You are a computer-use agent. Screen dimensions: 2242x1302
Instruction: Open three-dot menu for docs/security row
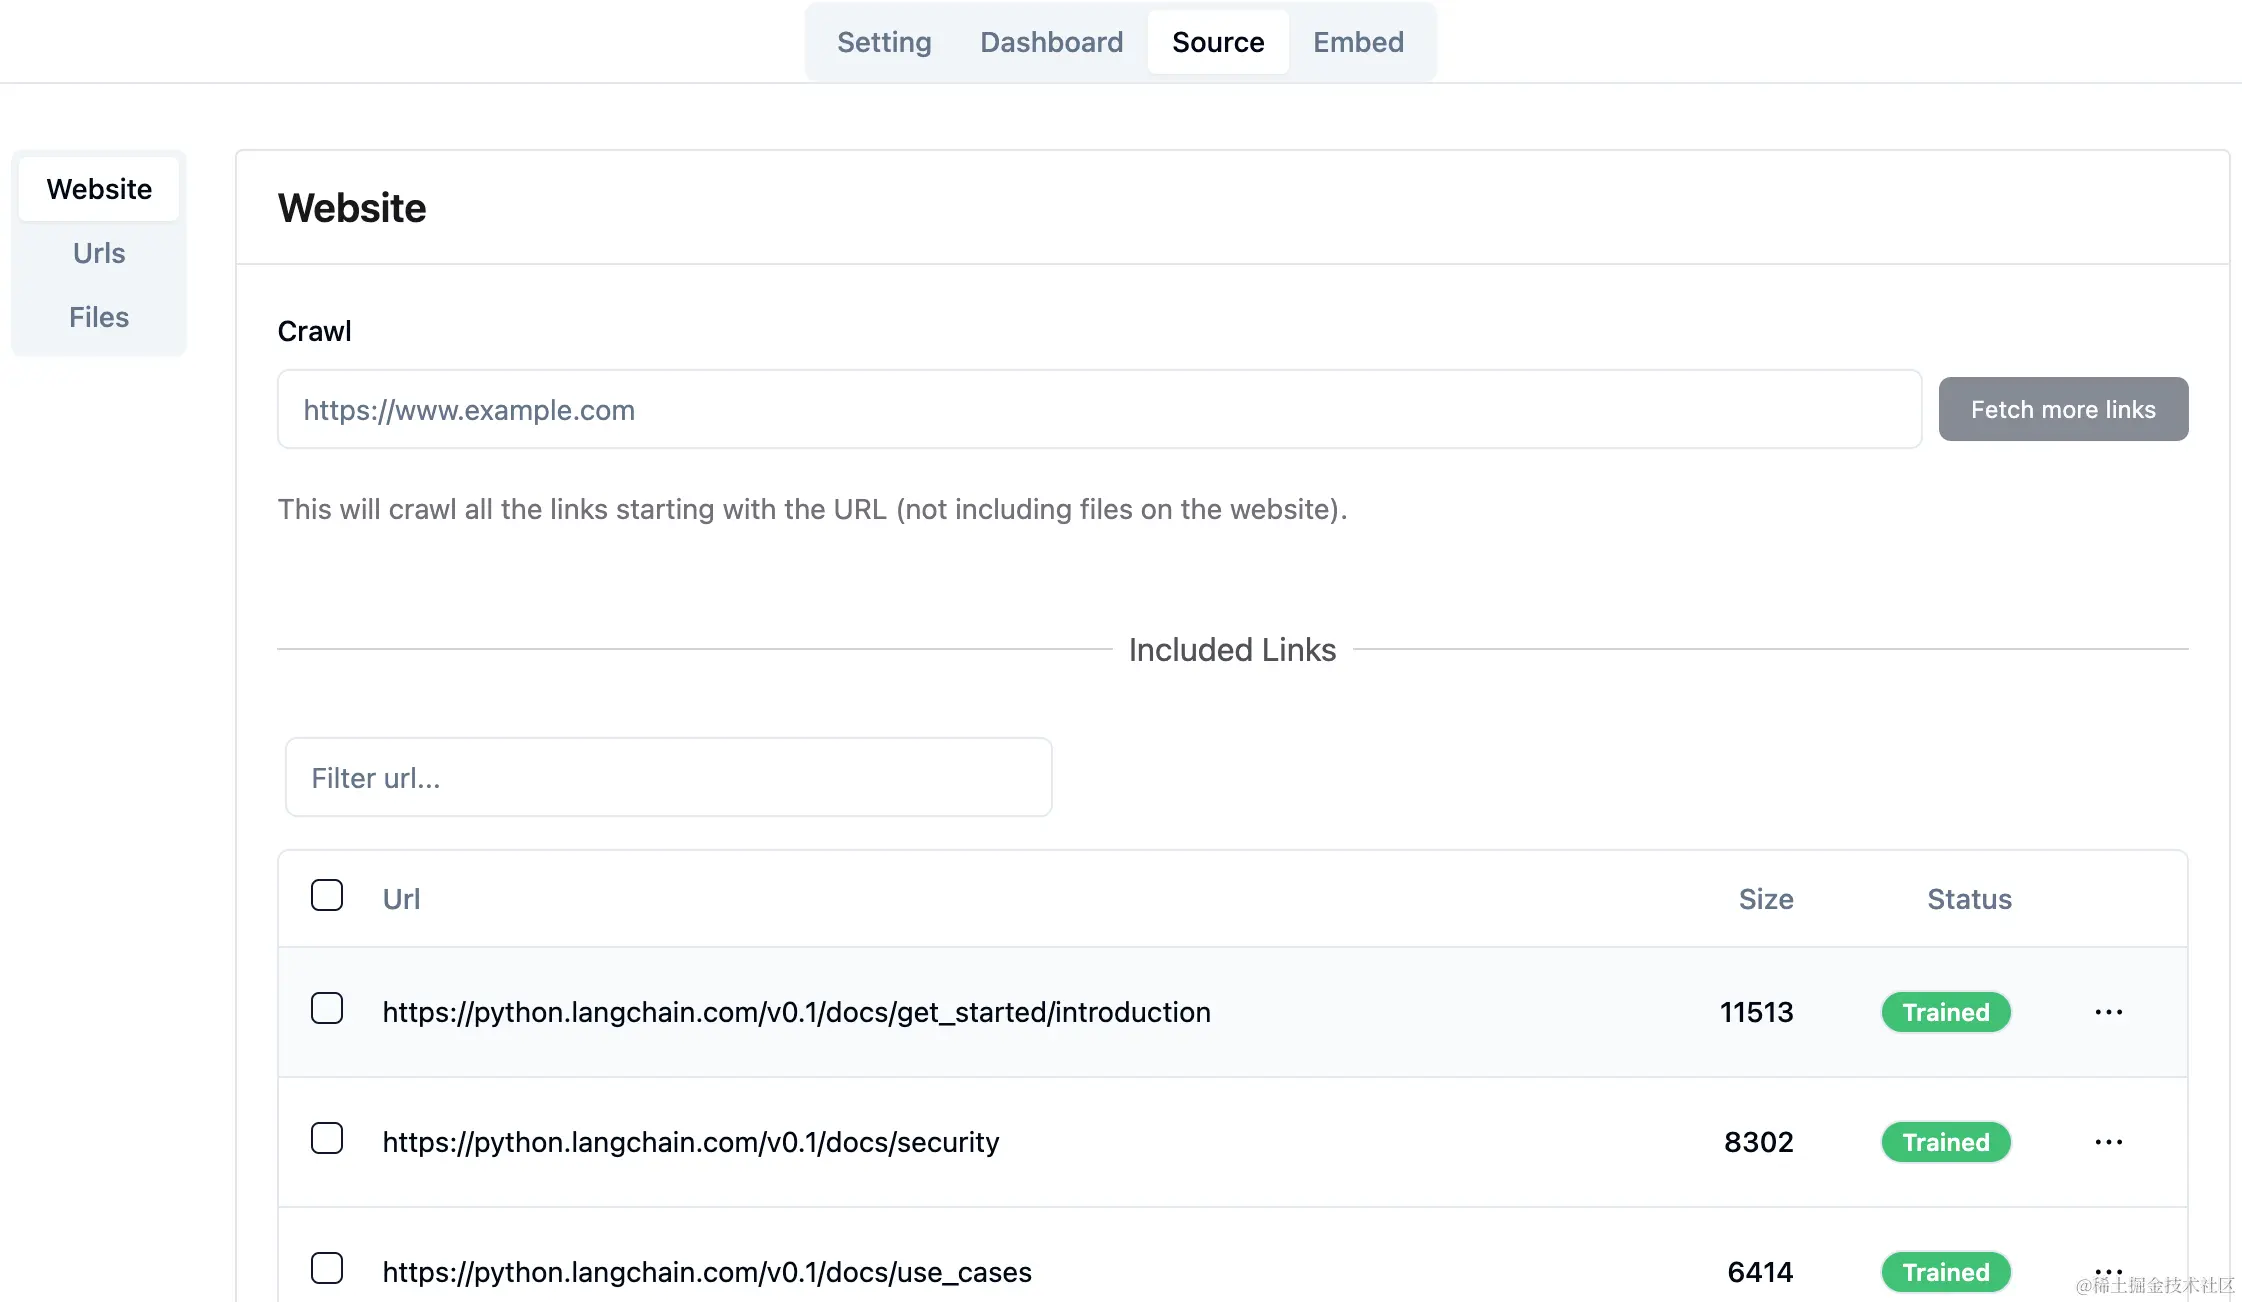click(2108, 1142)
